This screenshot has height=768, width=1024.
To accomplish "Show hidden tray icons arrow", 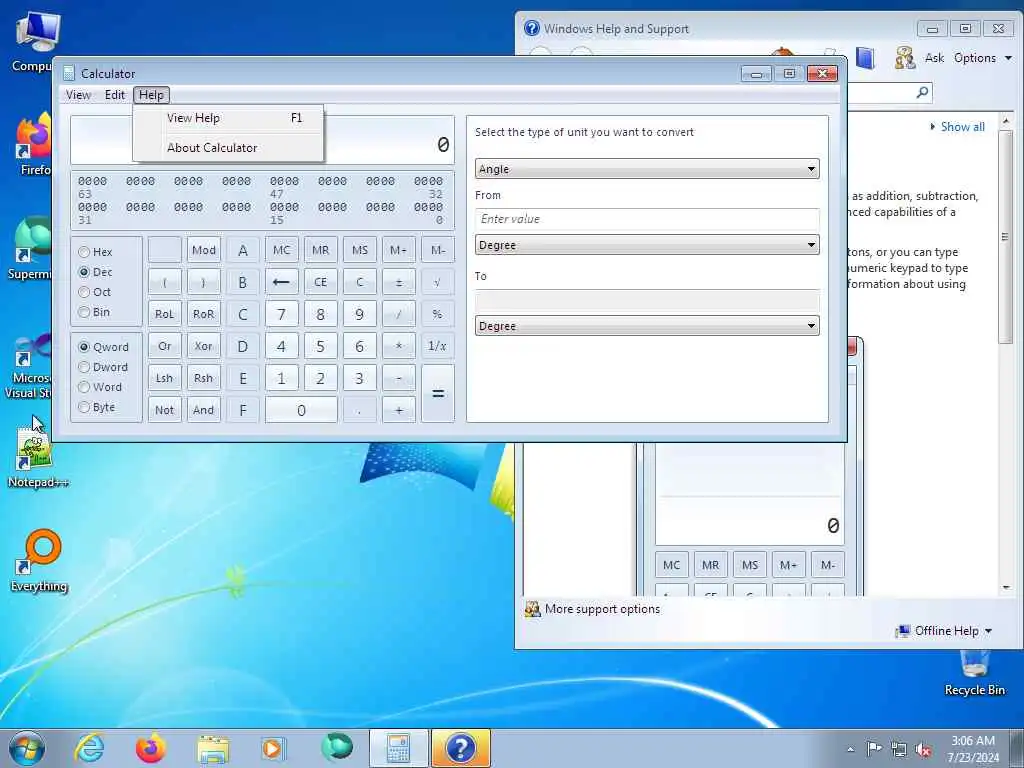I will (x=850, y=750).
